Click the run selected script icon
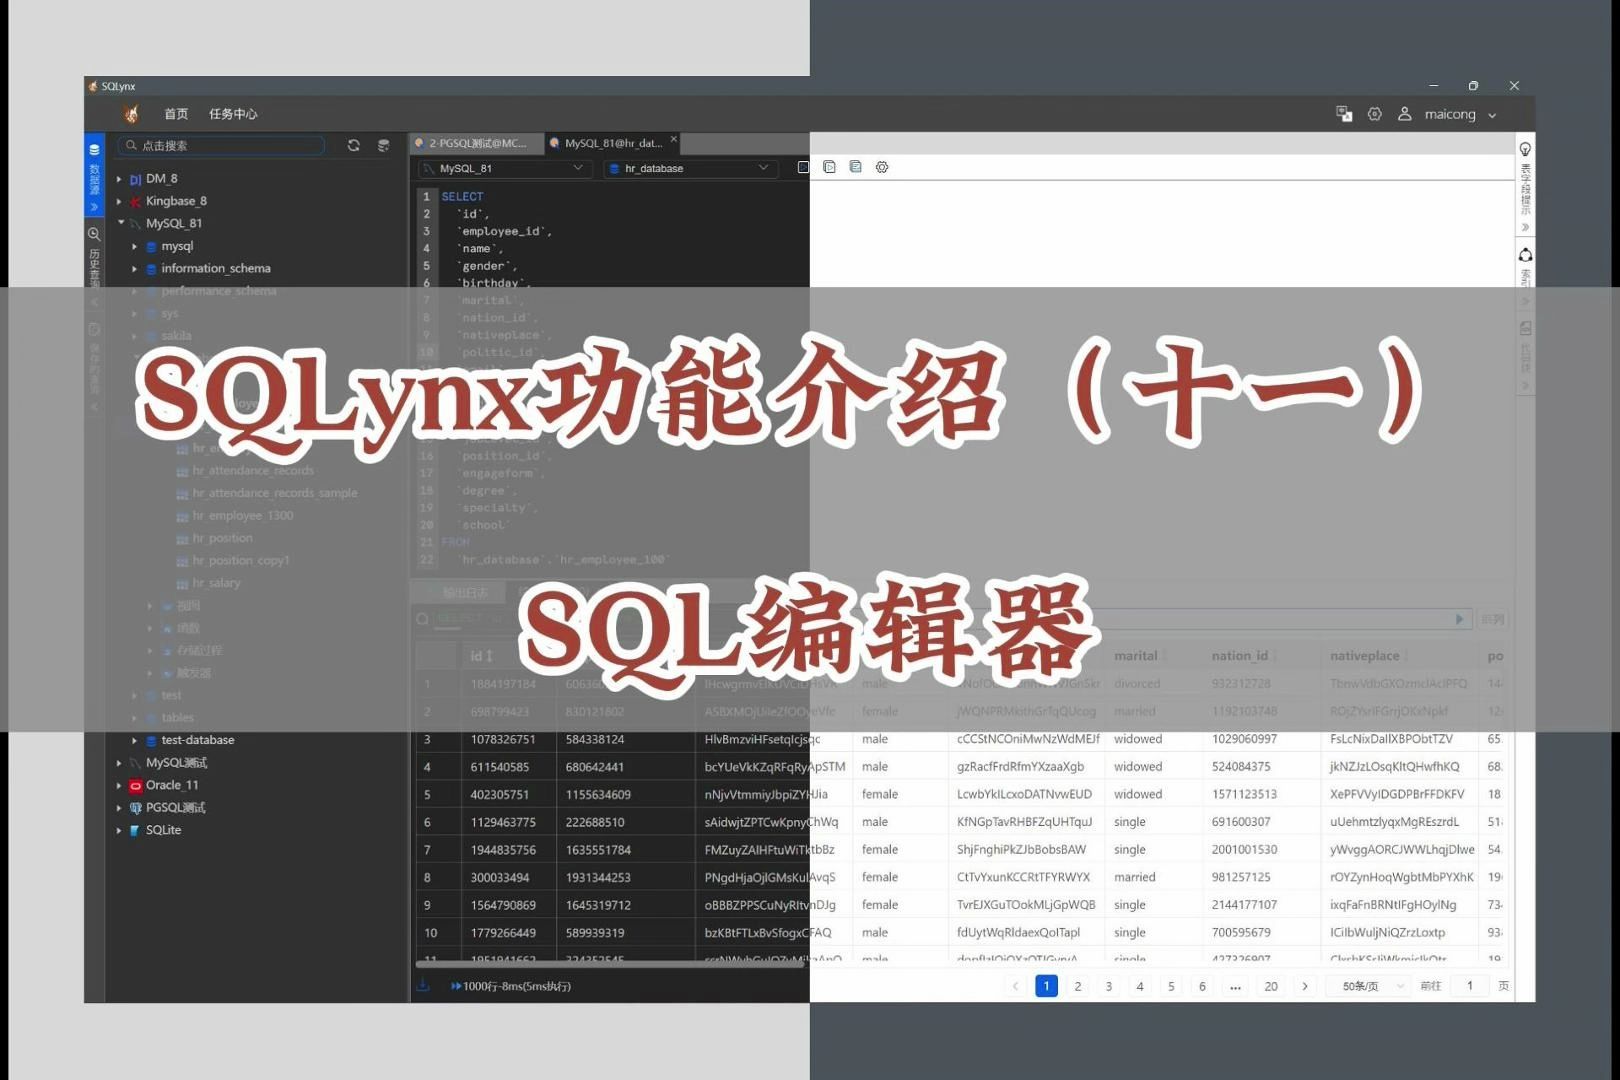The image size is (1620, 1080). point(829,167)
